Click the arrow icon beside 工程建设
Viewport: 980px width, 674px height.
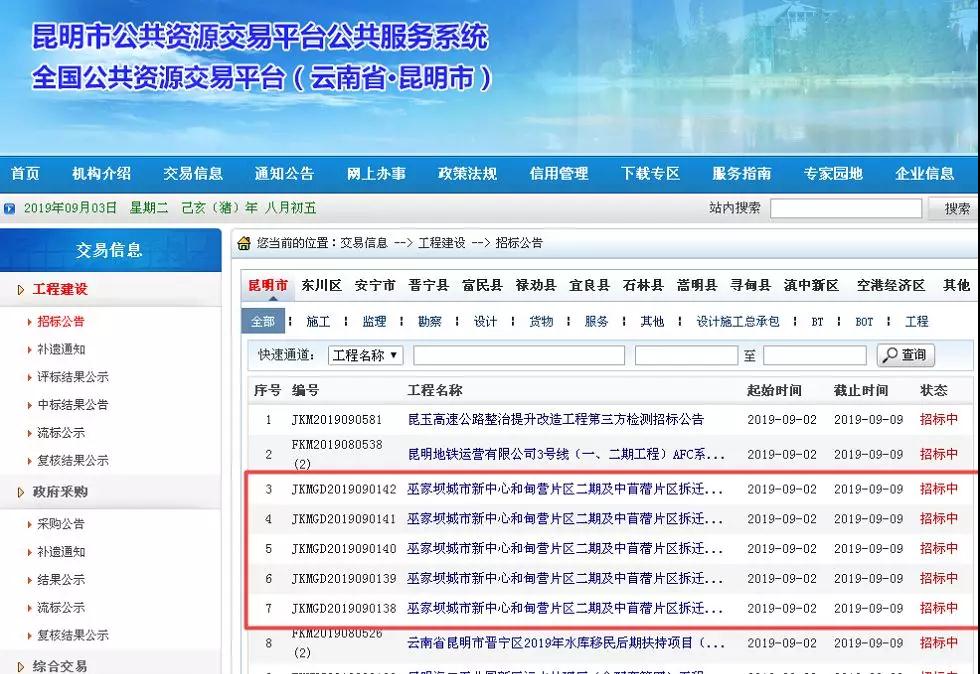pyautogui.click(x=21, y=290)
